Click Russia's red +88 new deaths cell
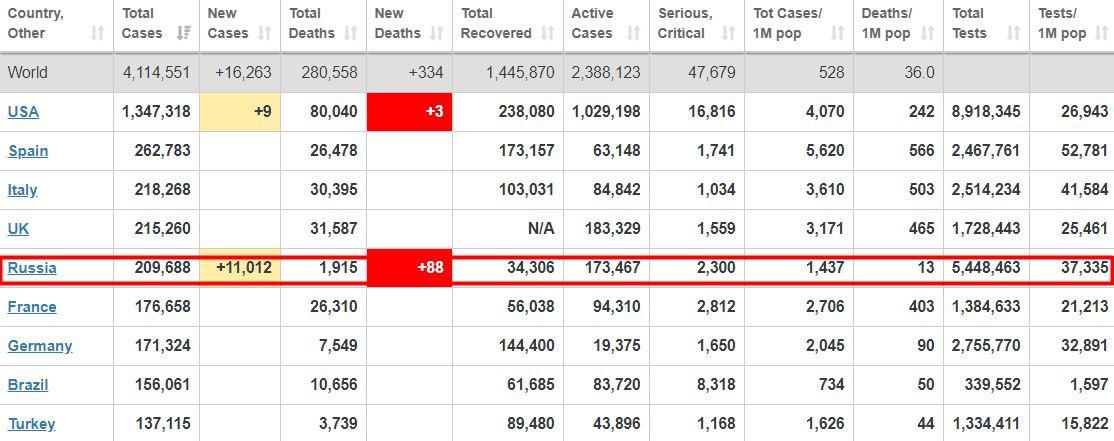Viewport: 1114px width, 441px height. coord(409,268)
